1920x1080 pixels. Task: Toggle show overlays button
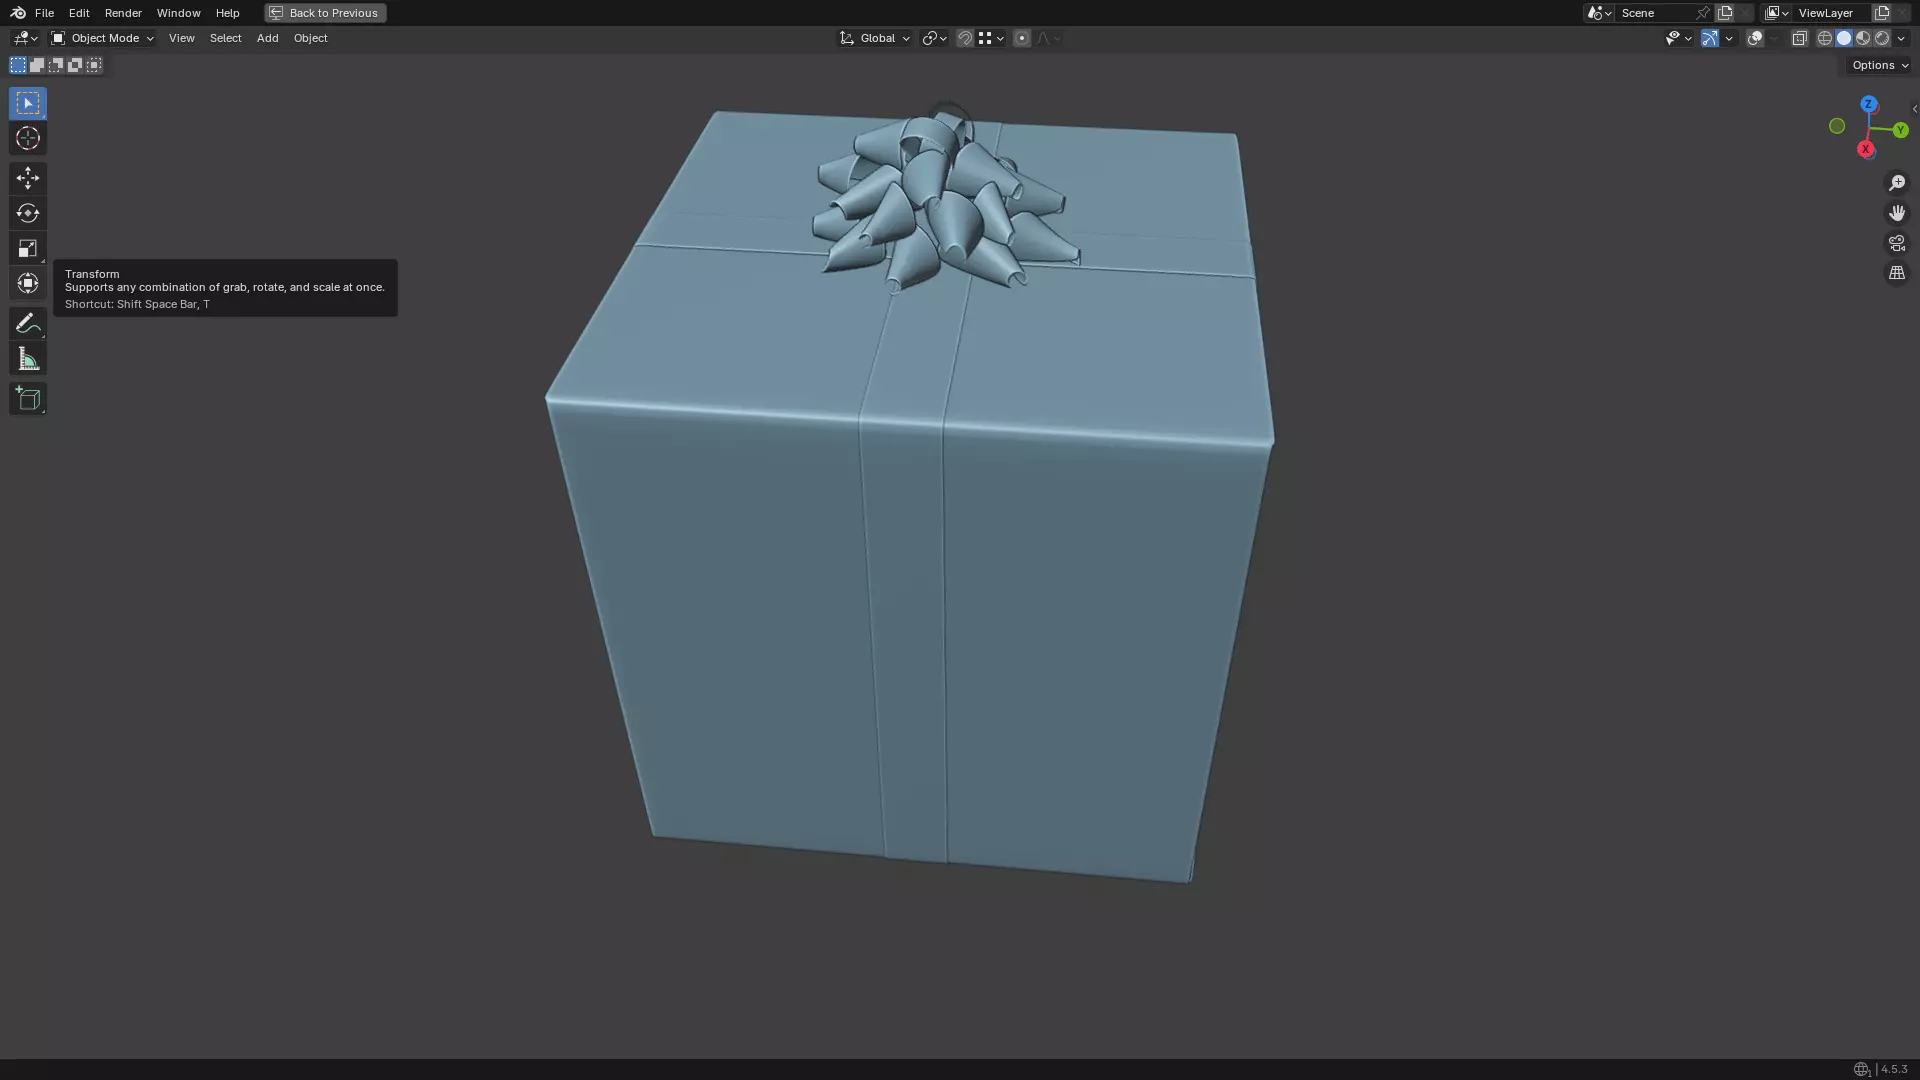(x=1755, y=38)
